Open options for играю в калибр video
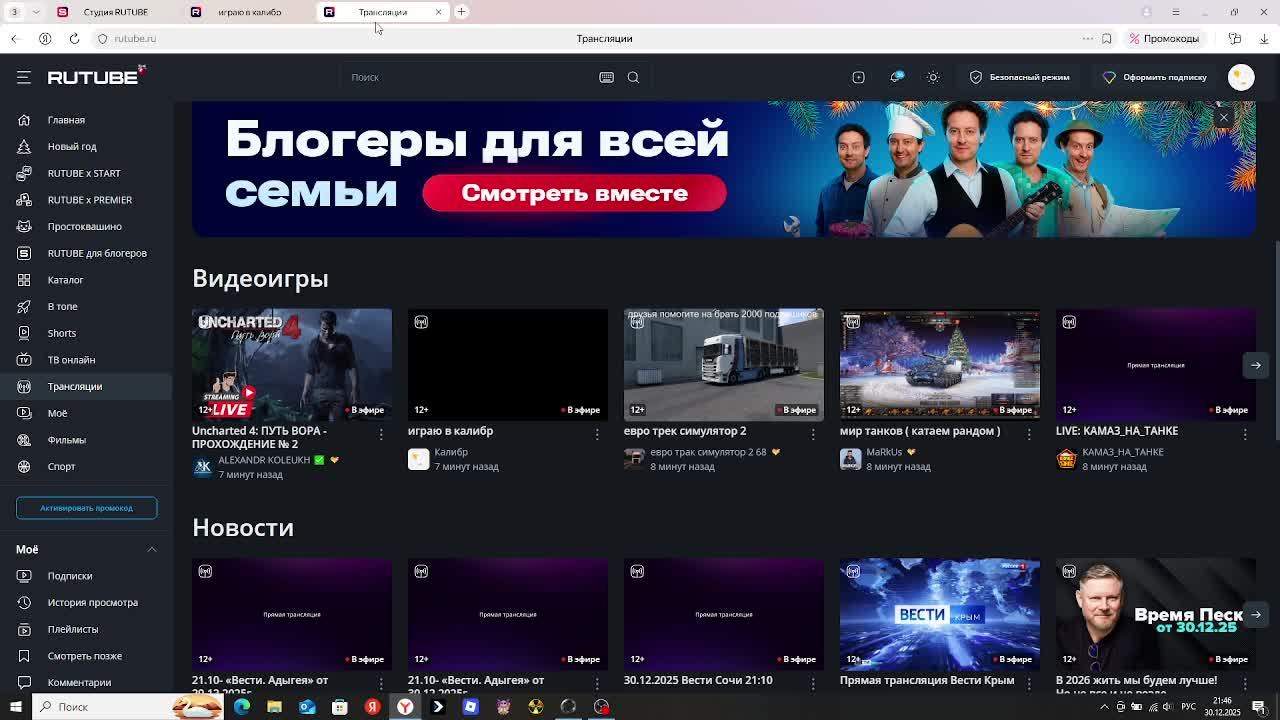1280x720 pixels. (x=597, y=434)
